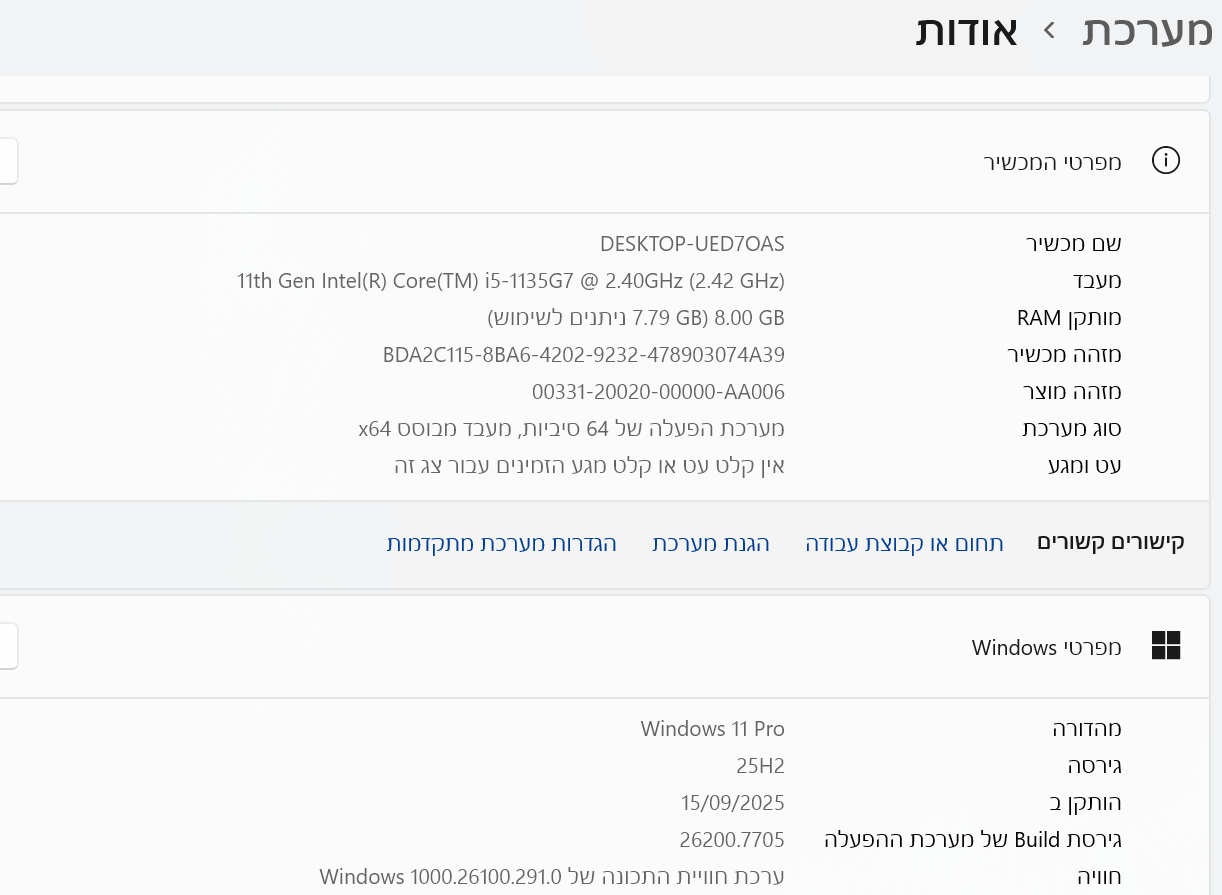Click the product ID 00331-20020-00000-AA006
This screenshot has width=1222, height=895.
click(658, 391)
